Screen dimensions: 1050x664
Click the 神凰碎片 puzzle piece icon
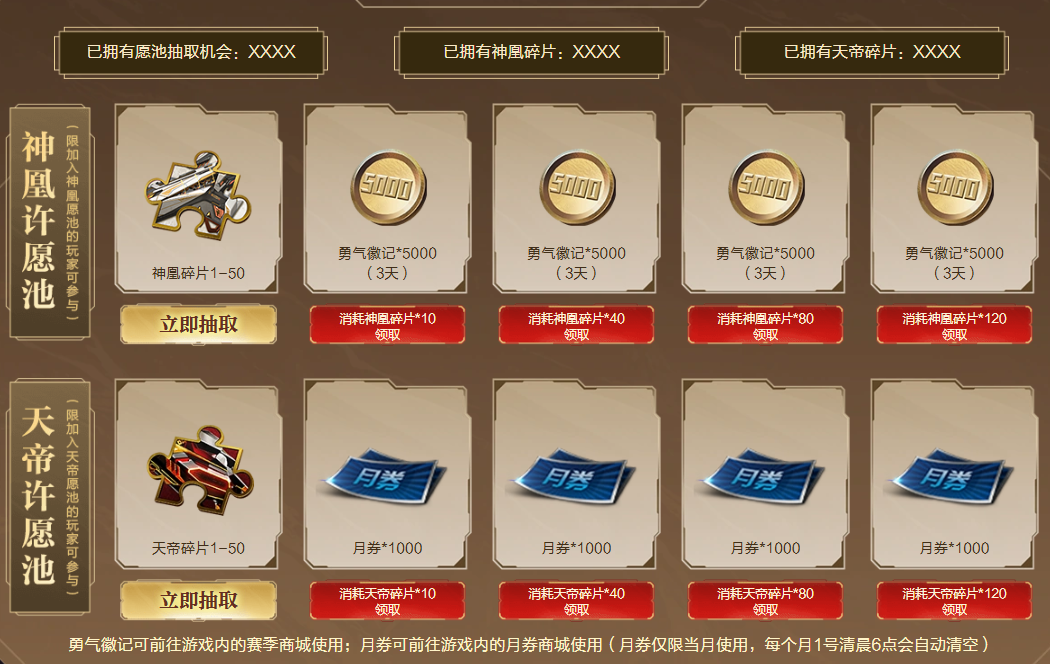tap(198, 195)
